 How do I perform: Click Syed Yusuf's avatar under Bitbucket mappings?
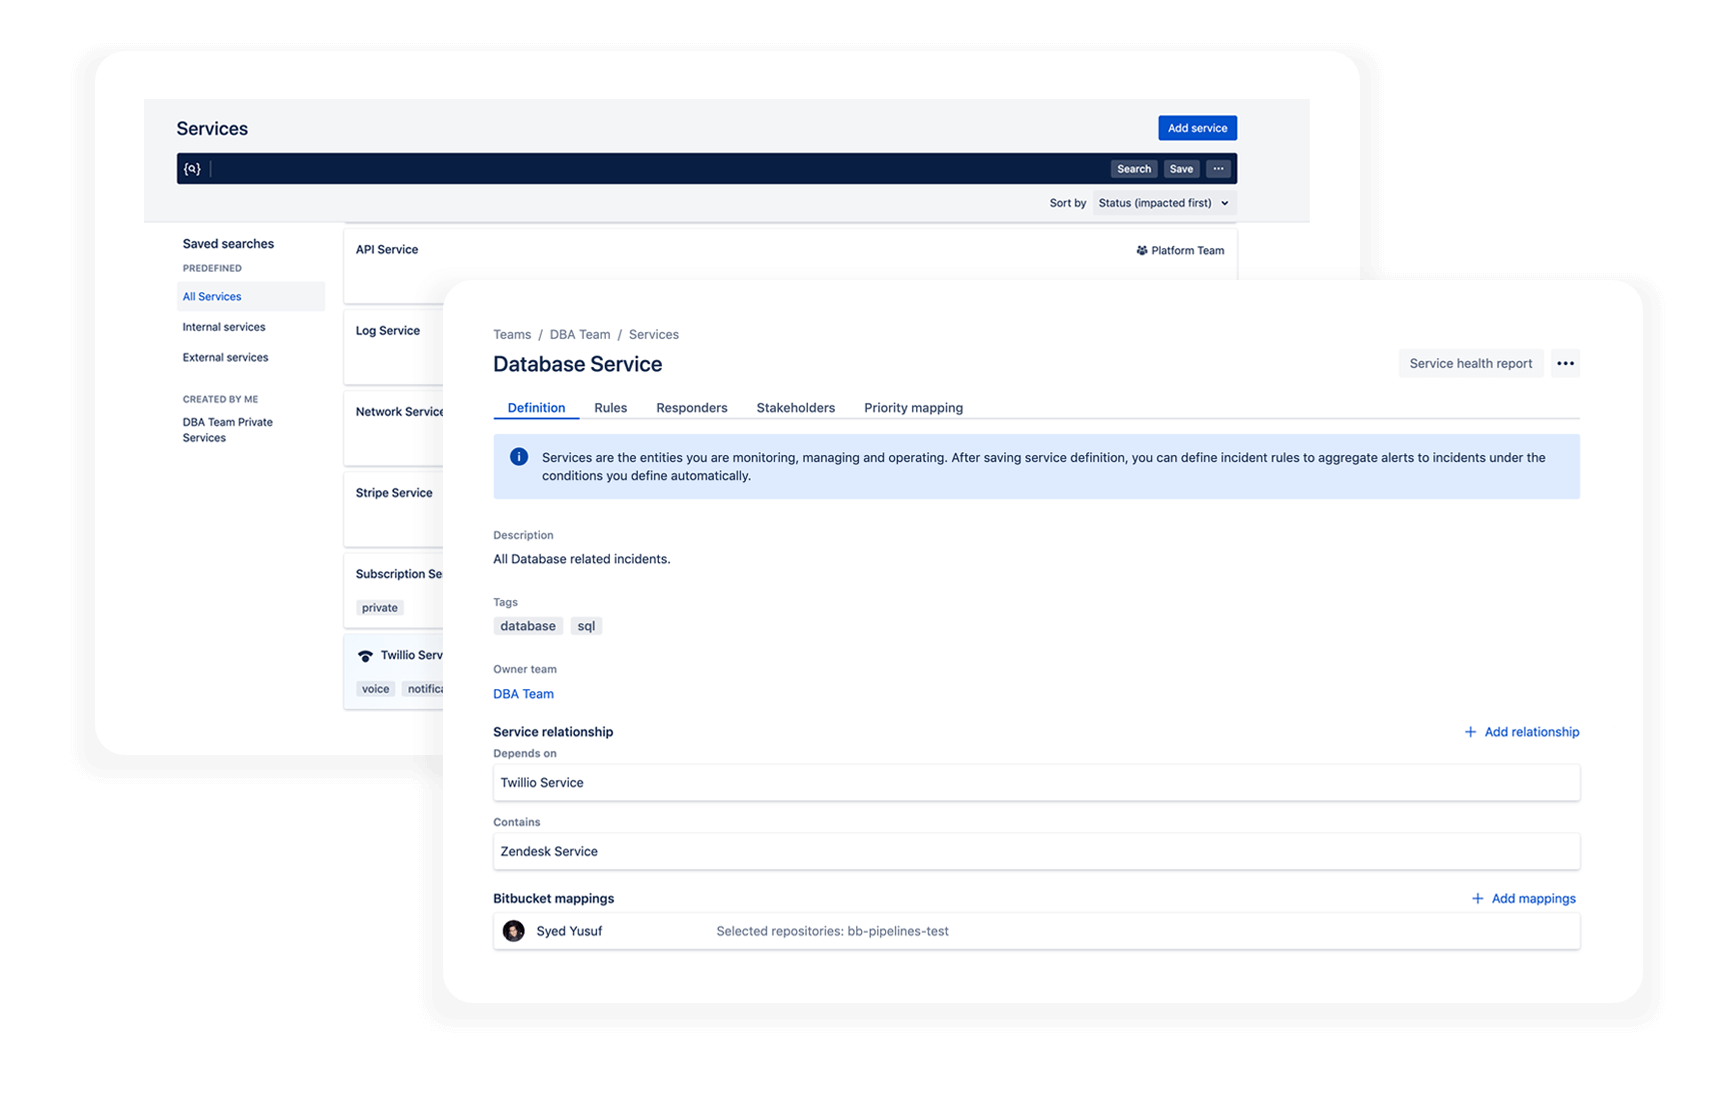(x=514, y=931)
